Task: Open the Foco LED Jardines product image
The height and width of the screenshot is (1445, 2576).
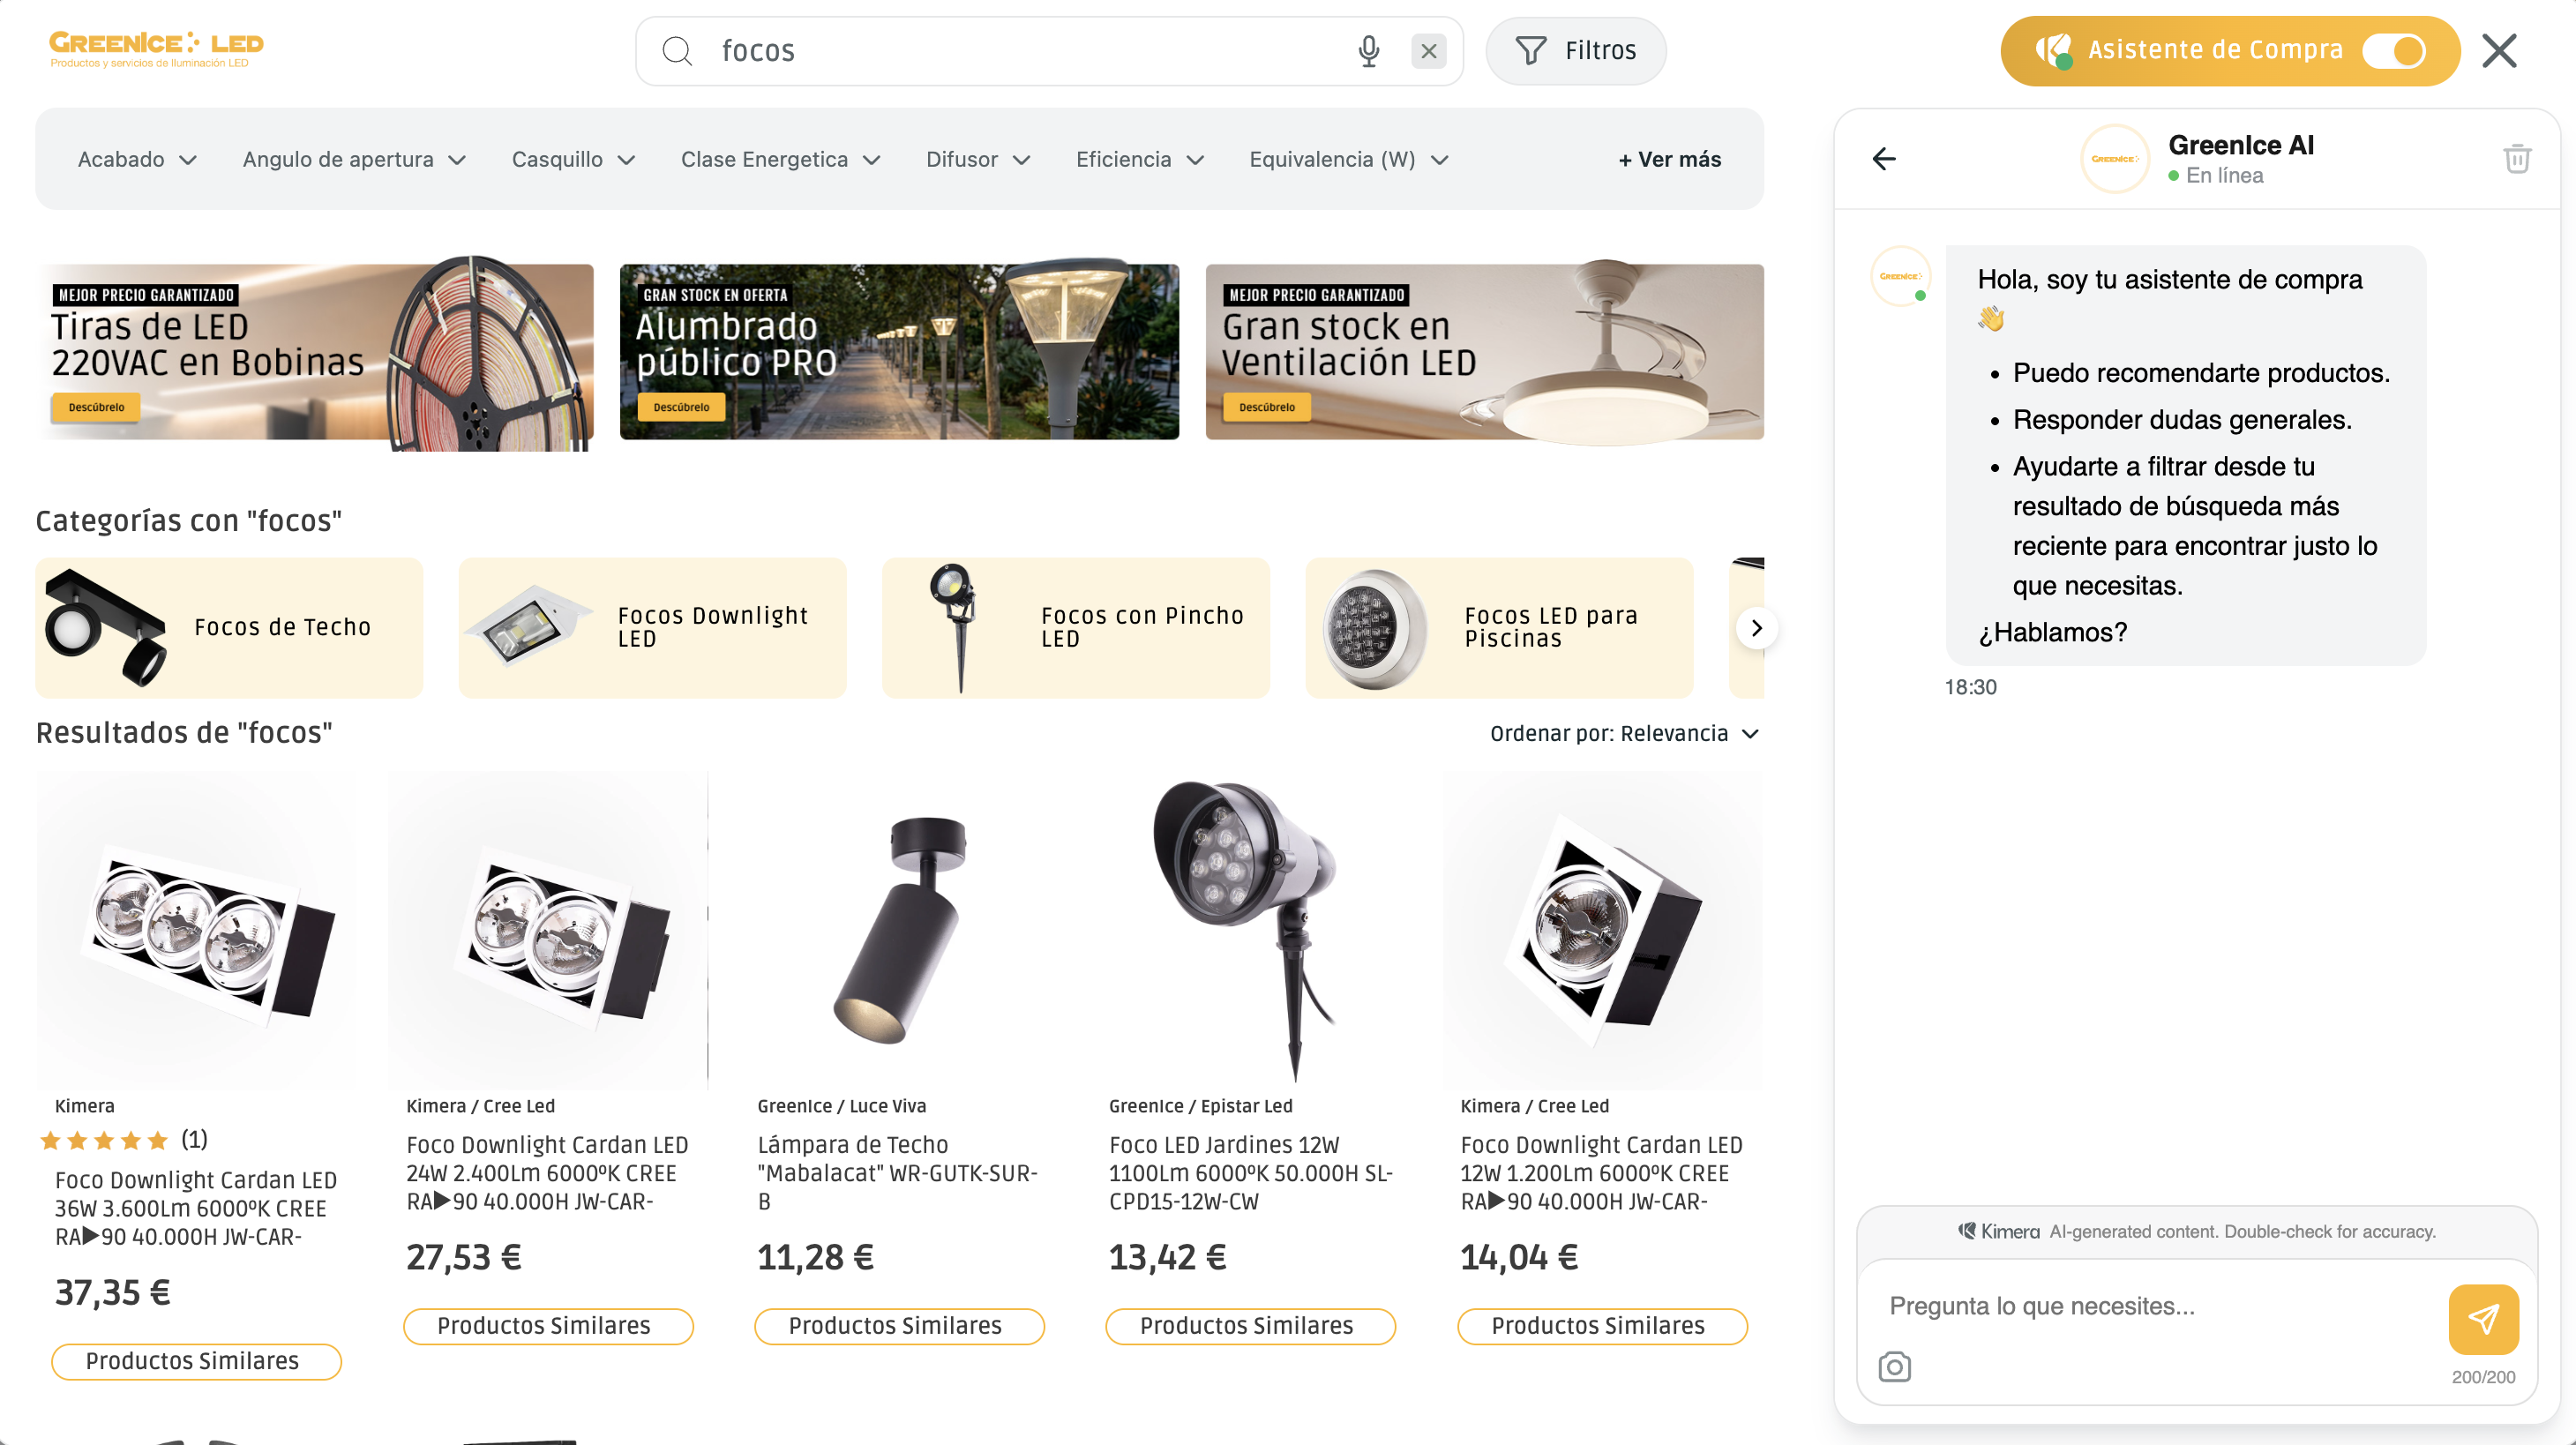Action: point(1251,930)
